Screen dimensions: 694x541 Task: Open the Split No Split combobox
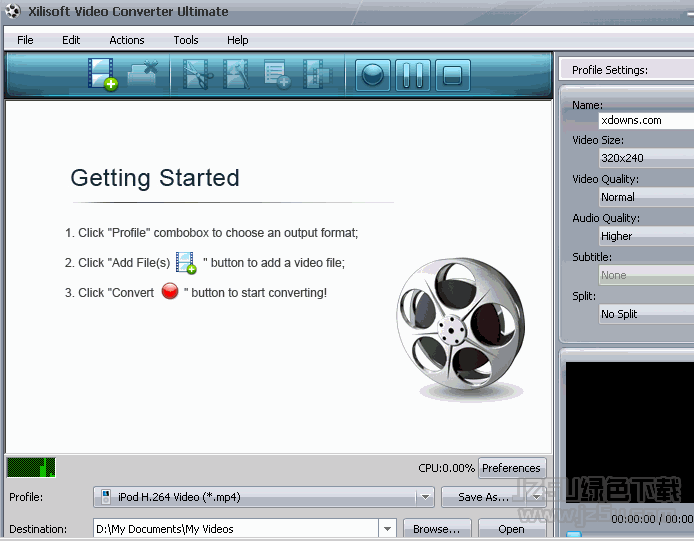click(x=646, y=314)
